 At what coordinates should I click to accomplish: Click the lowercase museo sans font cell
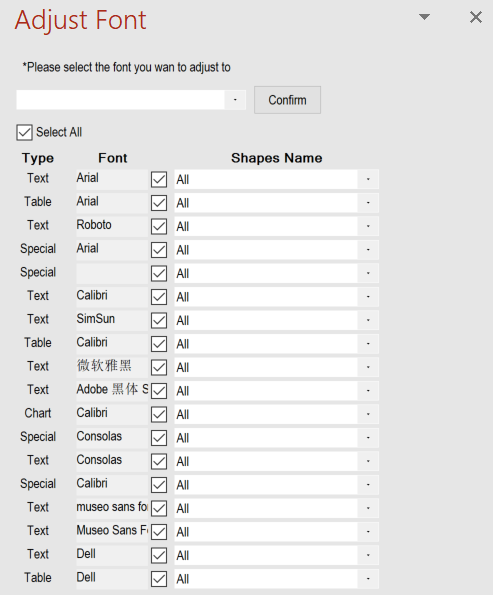click(112, 508)
